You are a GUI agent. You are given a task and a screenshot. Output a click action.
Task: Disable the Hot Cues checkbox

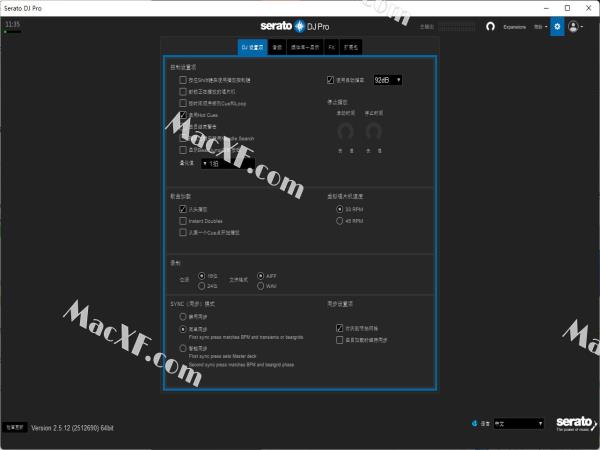183,115
